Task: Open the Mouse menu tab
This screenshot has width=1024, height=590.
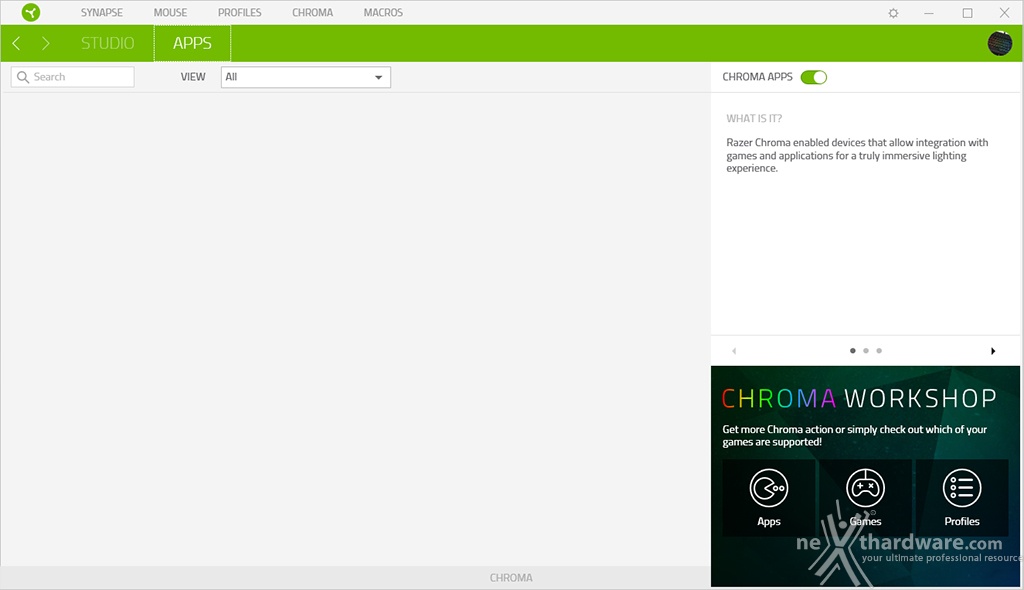Action: point(170,12)
